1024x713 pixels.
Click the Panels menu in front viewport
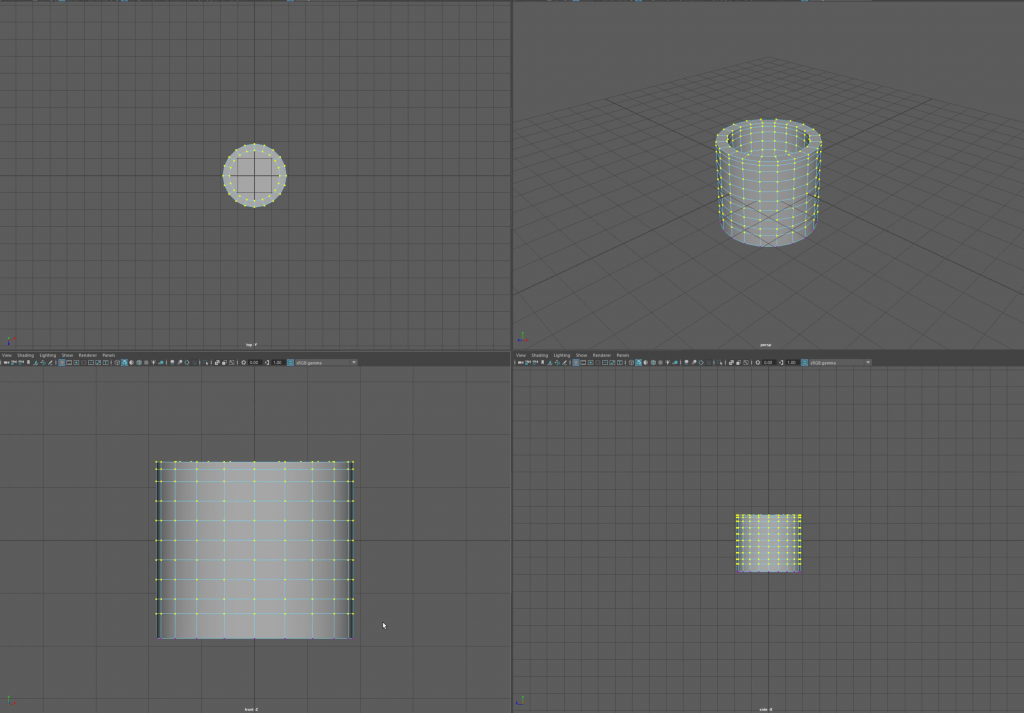click(x=108, y=355)
